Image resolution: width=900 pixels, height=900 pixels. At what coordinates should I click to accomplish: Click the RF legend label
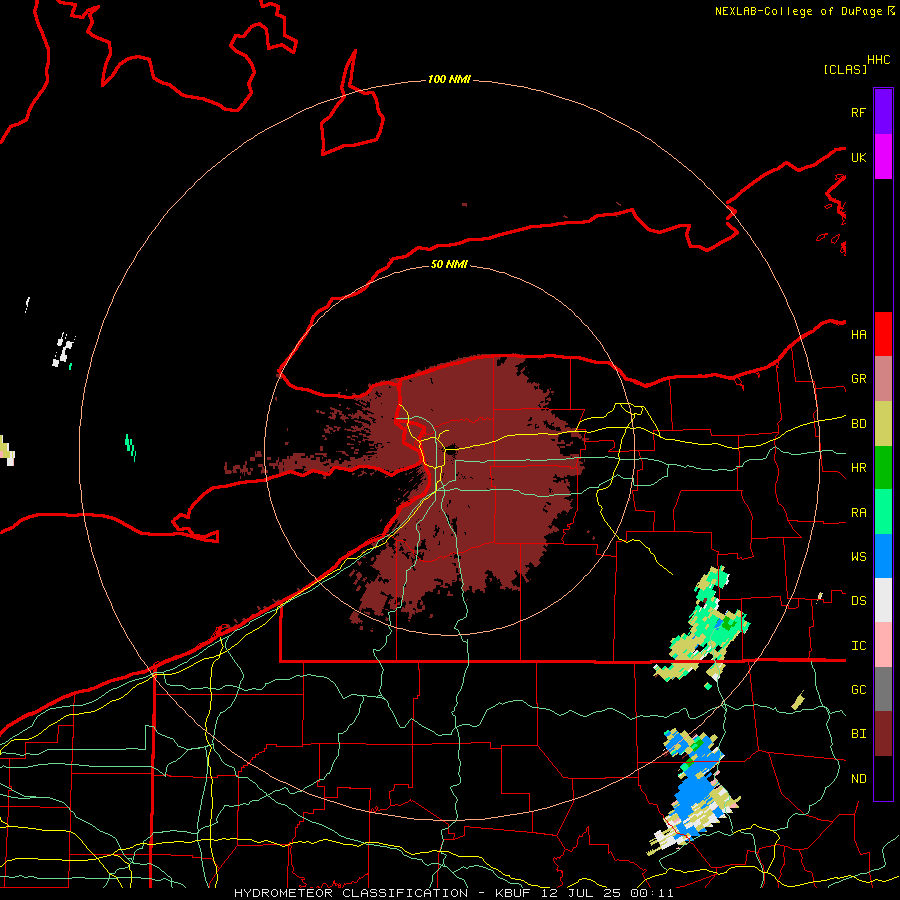[858, 112]
